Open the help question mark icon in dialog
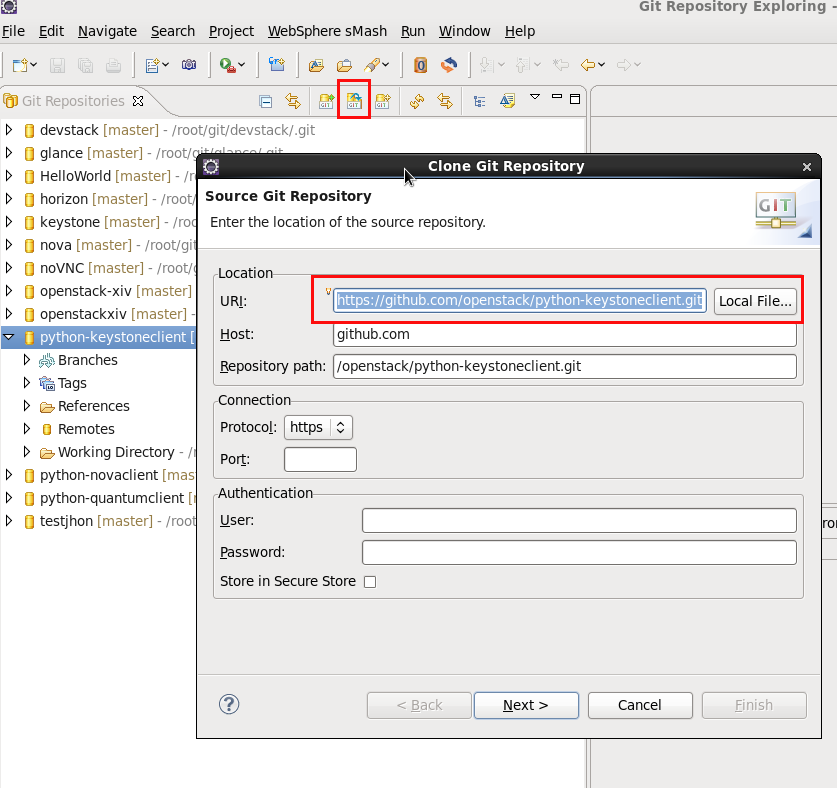The width and height of the screenshot is (837, 788). [x=229, y=704]
